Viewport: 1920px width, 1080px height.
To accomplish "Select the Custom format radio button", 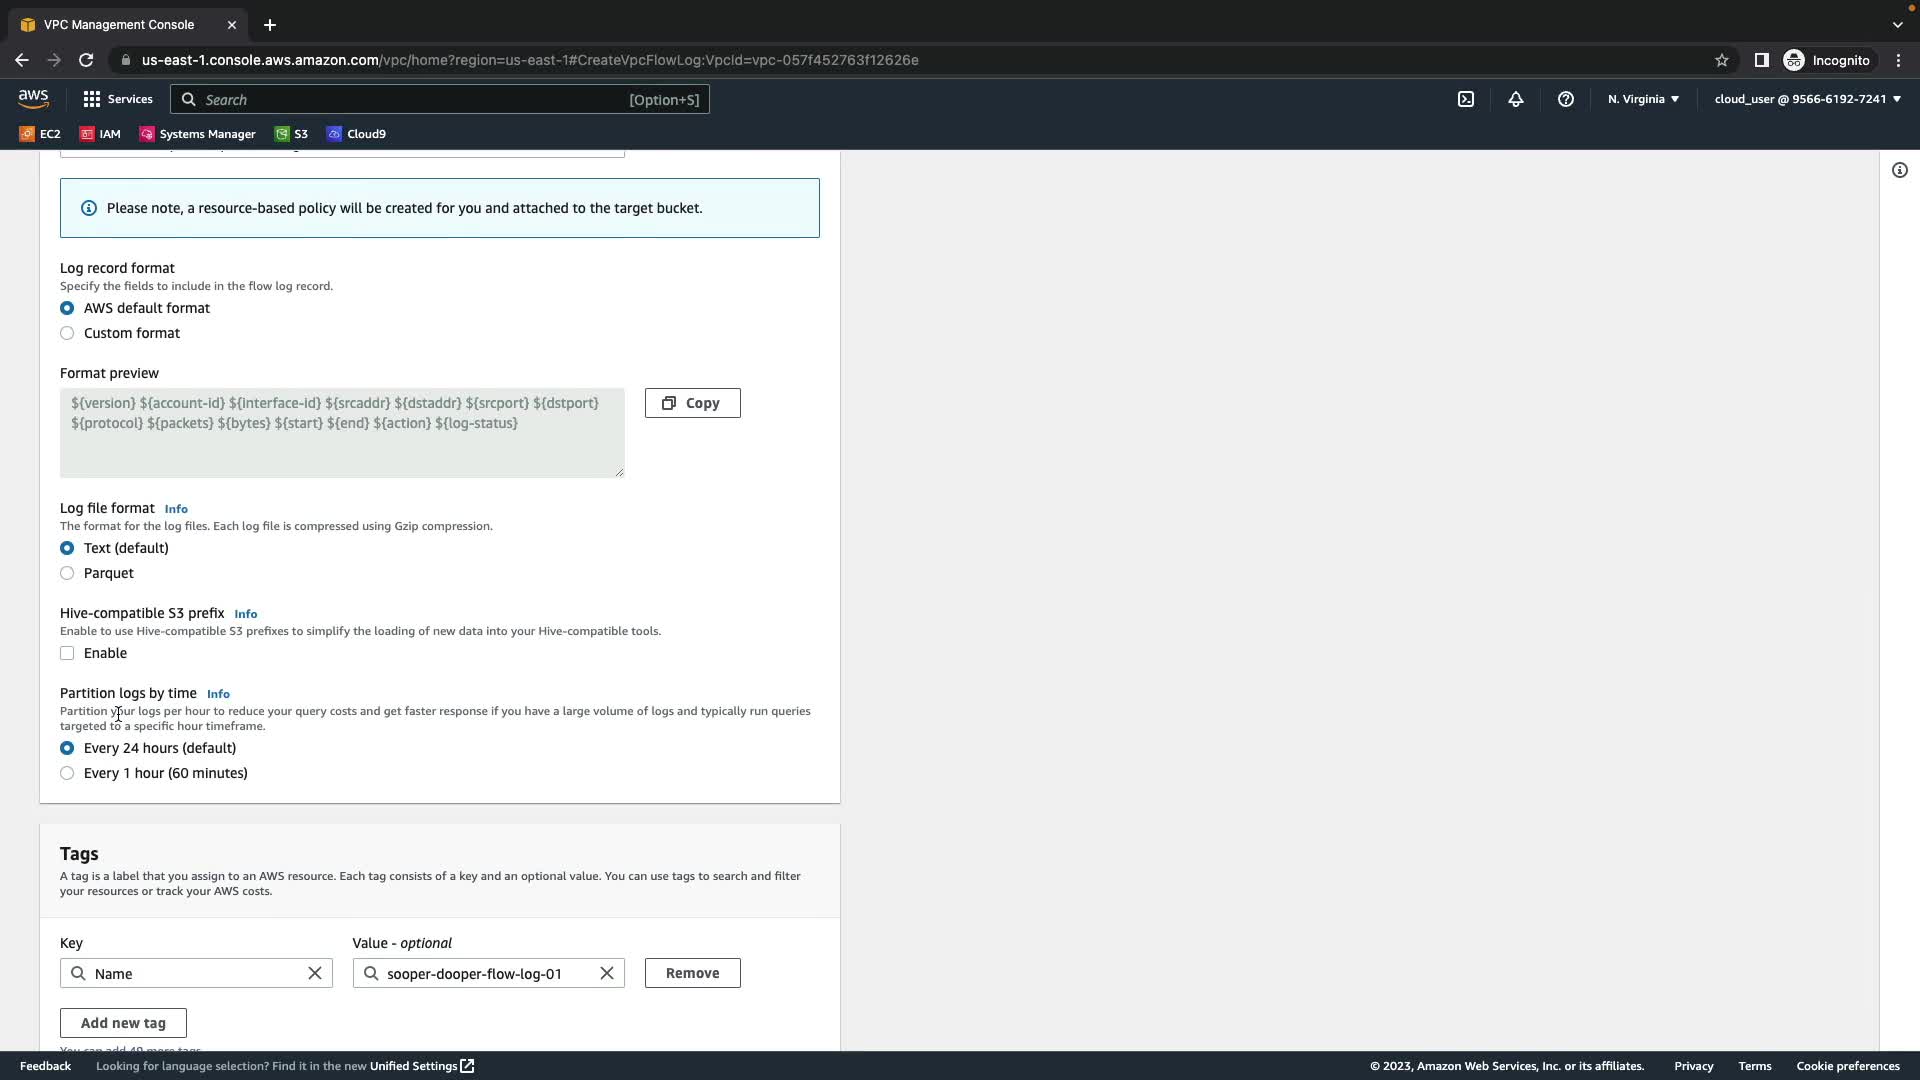I will pyautogui.click(x=67, y=333).
